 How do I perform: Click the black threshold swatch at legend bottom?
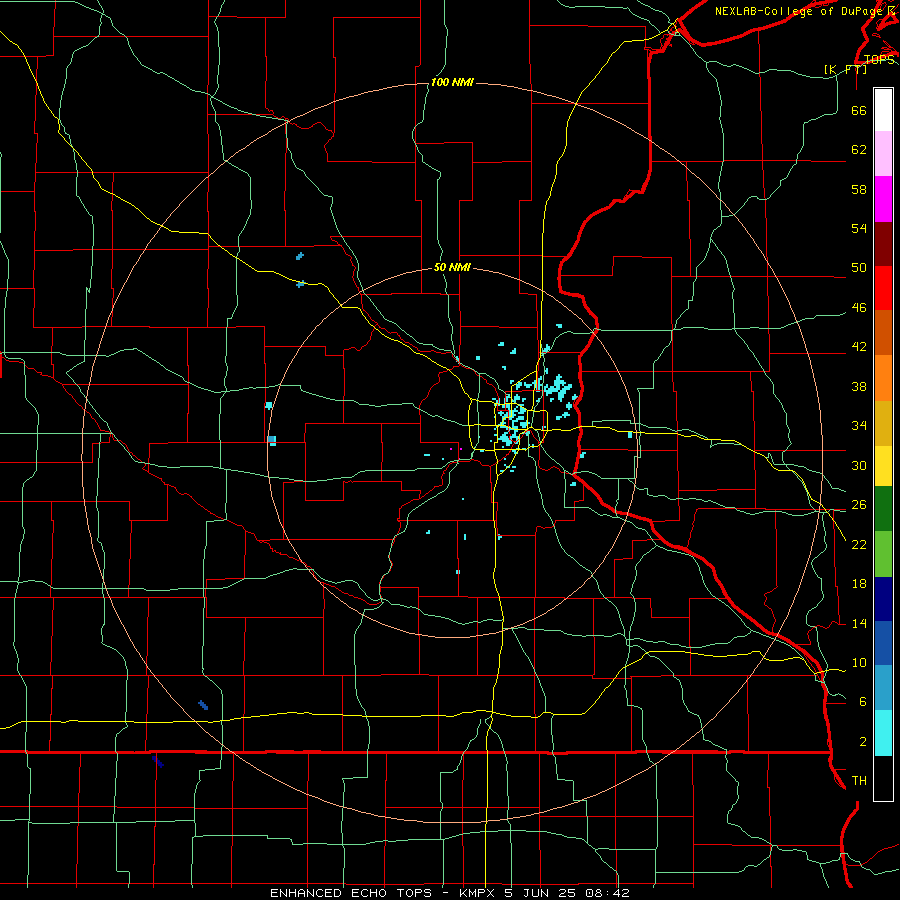click(x=883, y=778)
